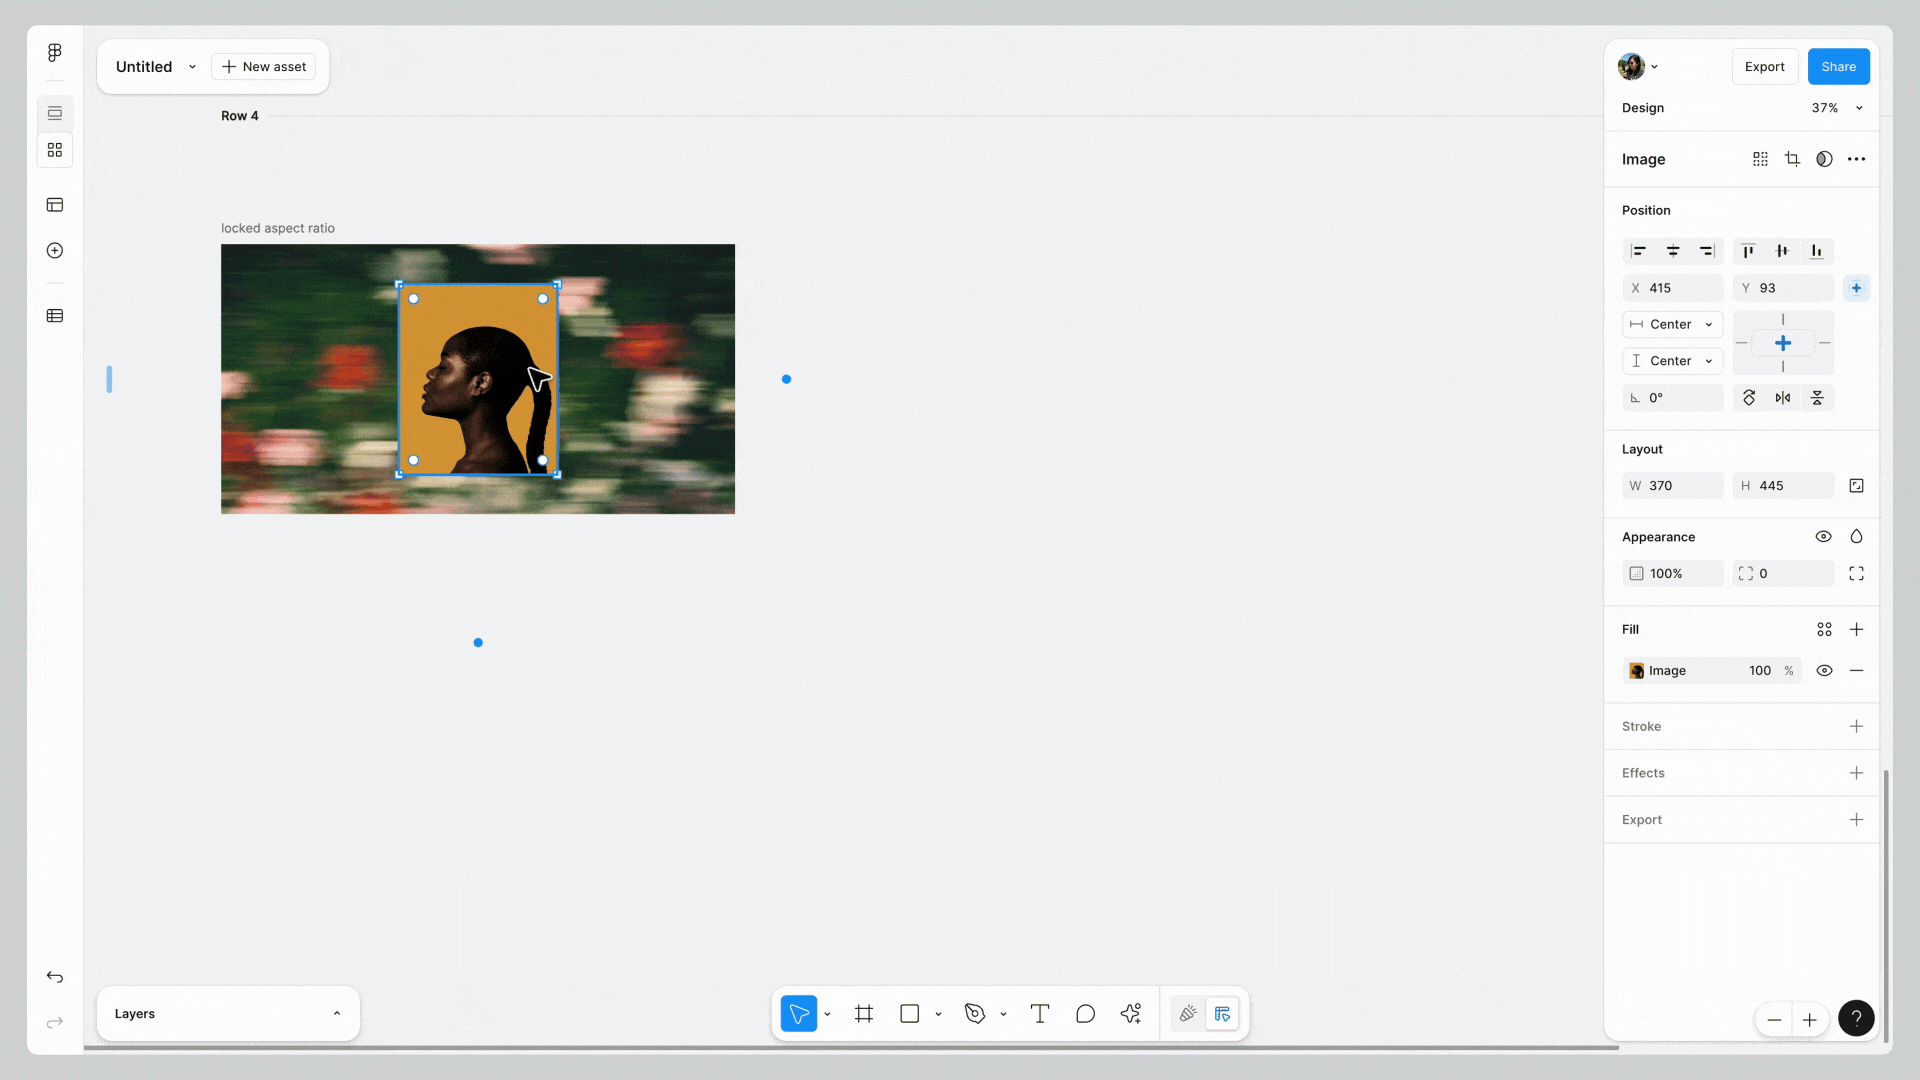The image size is (1920, 1080).
Task: Align selection to top
Action: click(1748, 251)
